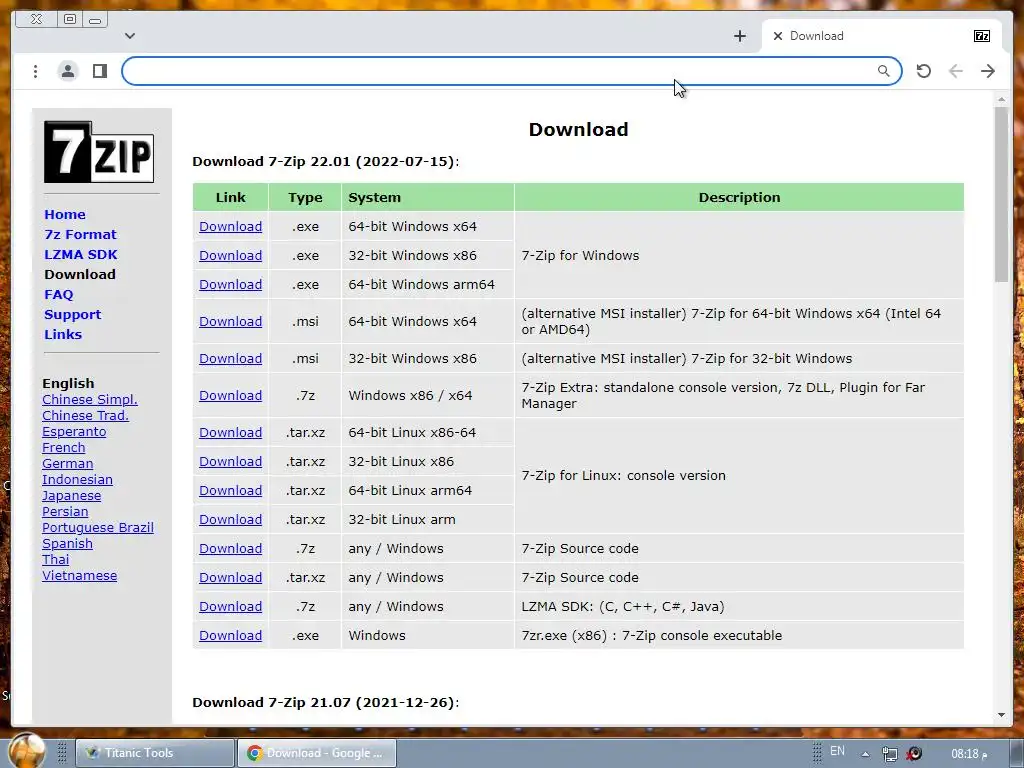Screen dimensions: 1024x768
Task: Switch language to Indonesian
Action: [77, 479]
